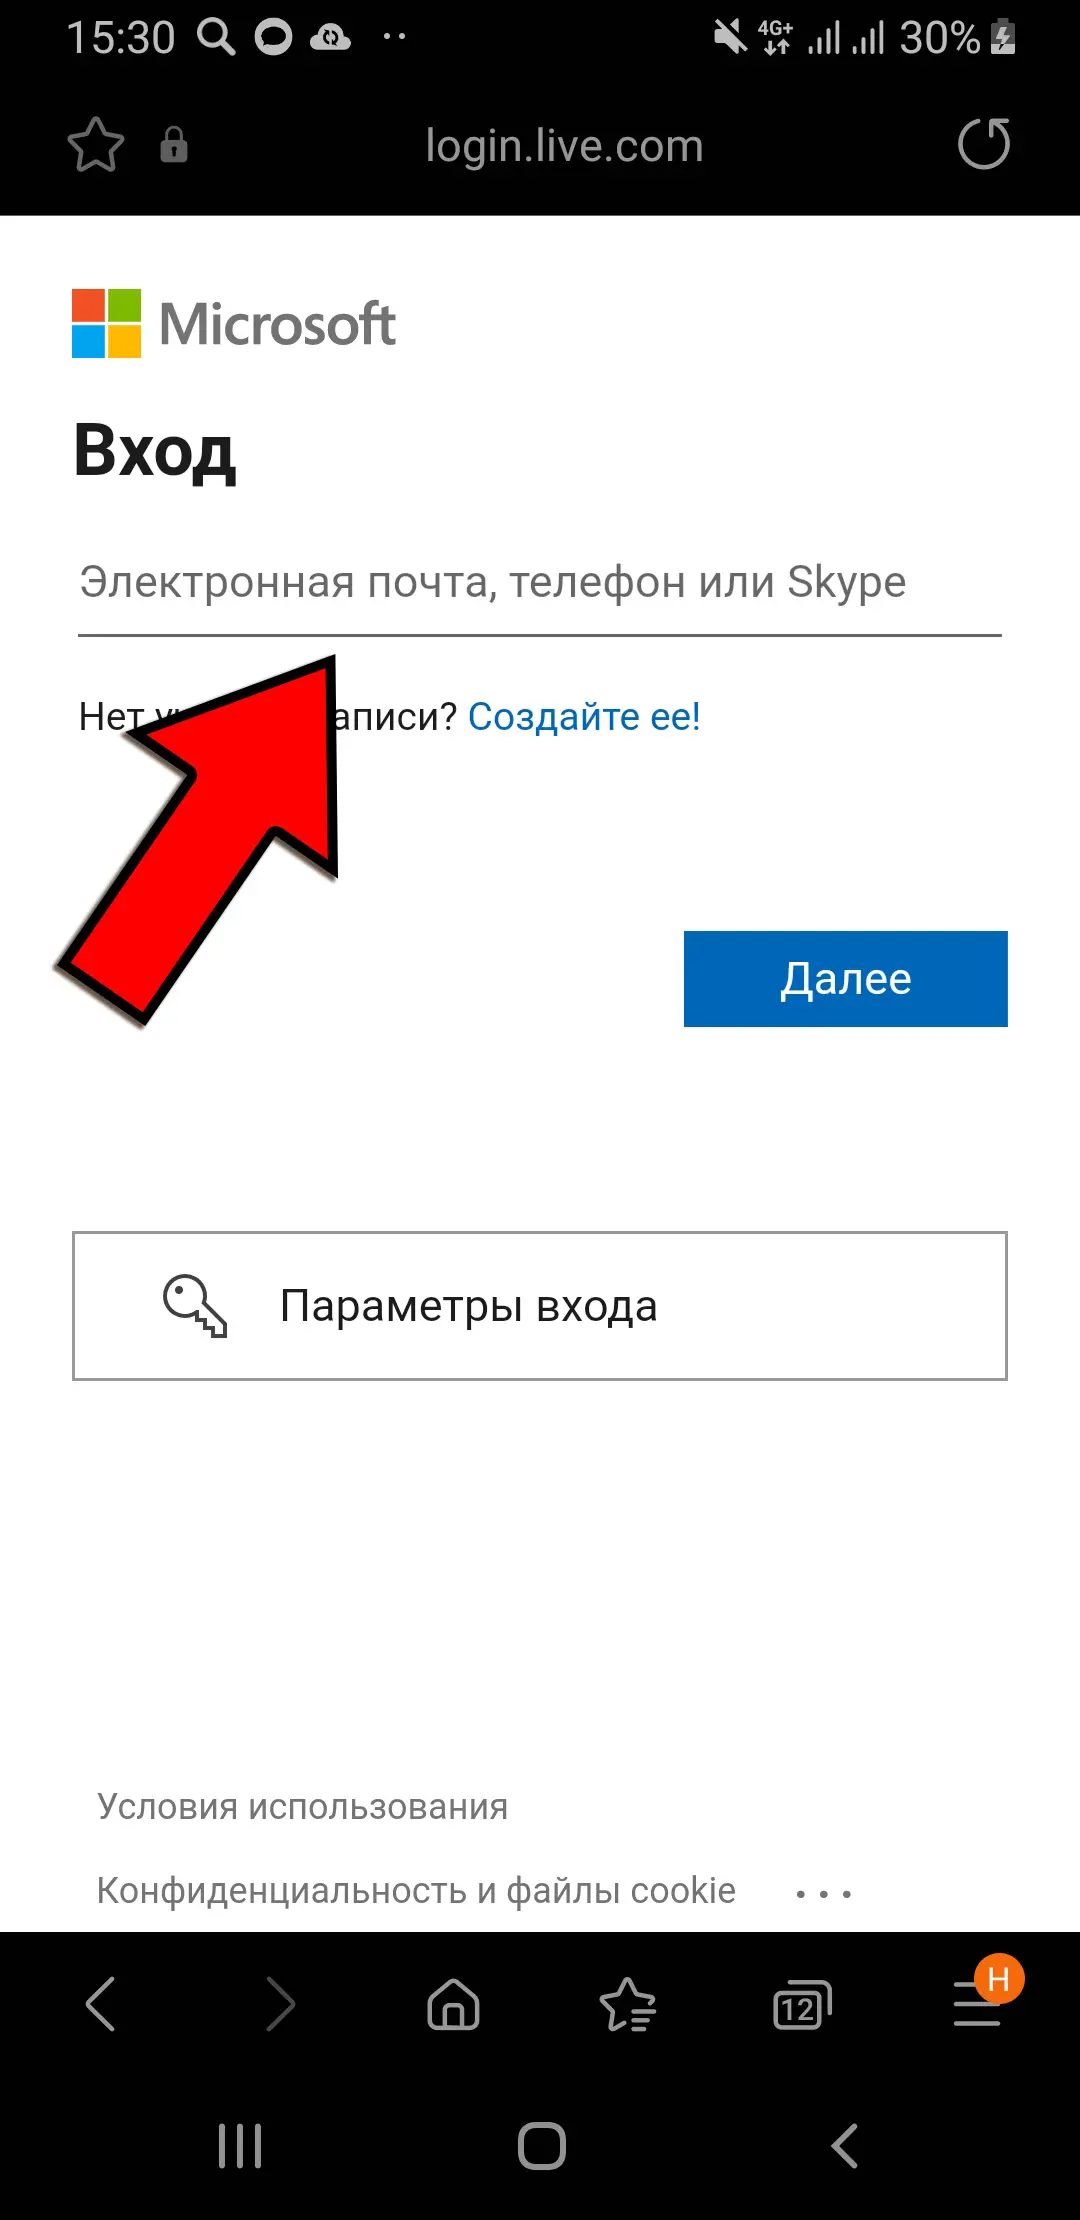Go back with the browser back arrow
Viewport: 1080px width, 2220px height.
coord(101,2003)
